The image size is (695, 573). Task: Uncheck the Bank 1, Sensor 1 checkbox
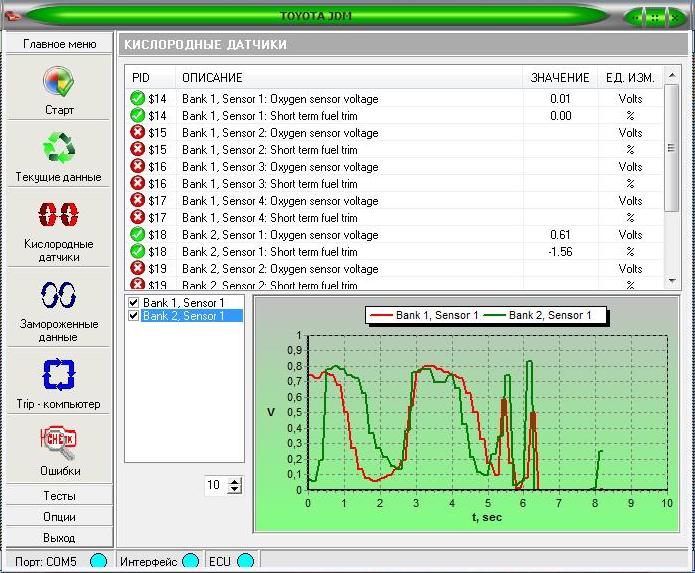tap(134, 303)
